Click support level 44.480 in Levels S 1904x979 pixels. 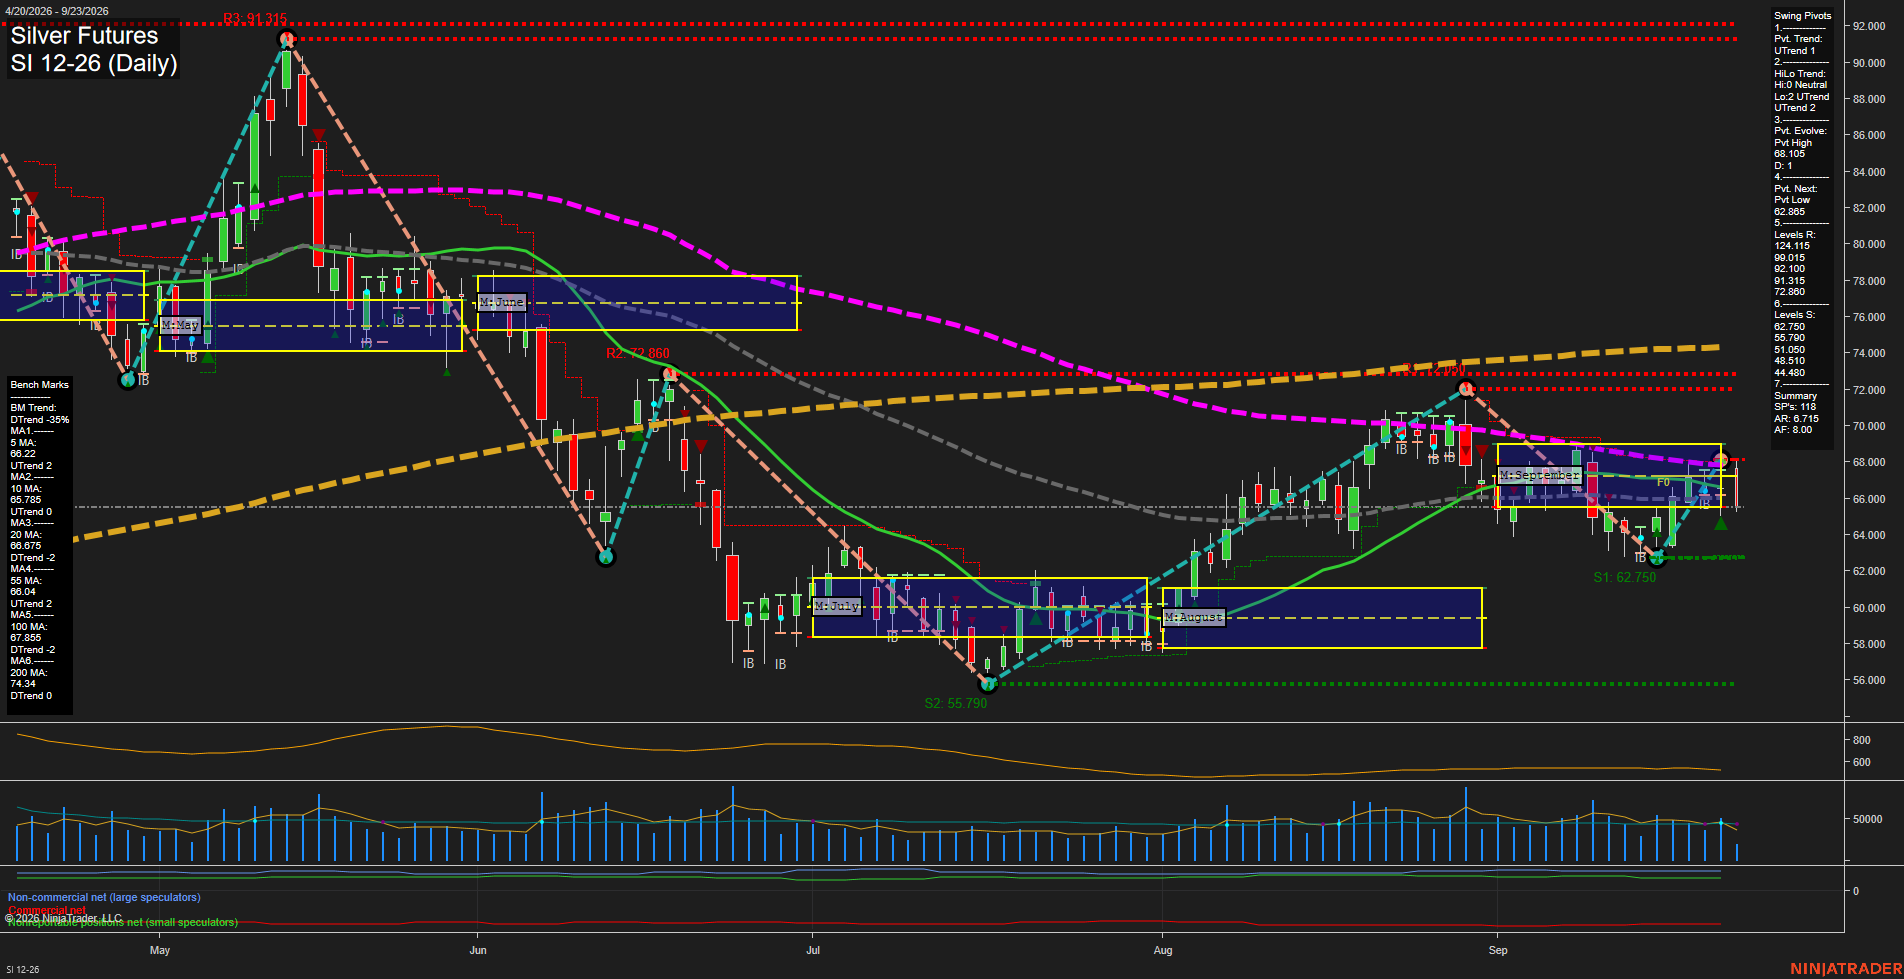coord(1790,373)
